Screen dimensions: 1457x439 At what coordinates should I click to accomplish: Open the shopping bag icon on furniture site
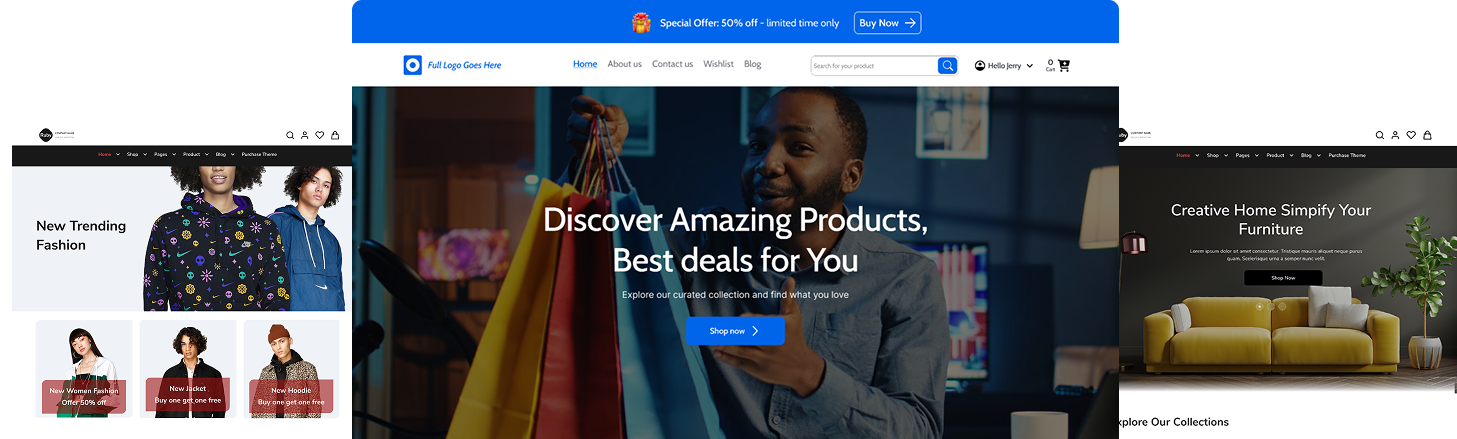pos(1427,135)
